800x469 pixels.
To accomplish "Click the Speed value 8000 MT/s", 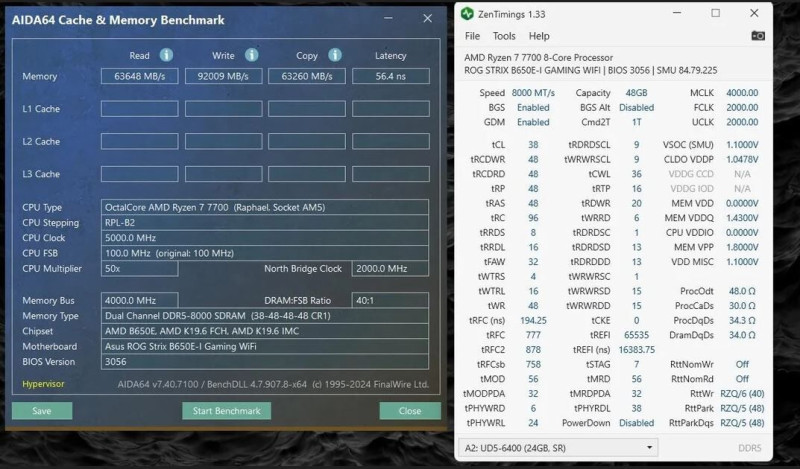I will pyautogui.click(x=533, y=93).
